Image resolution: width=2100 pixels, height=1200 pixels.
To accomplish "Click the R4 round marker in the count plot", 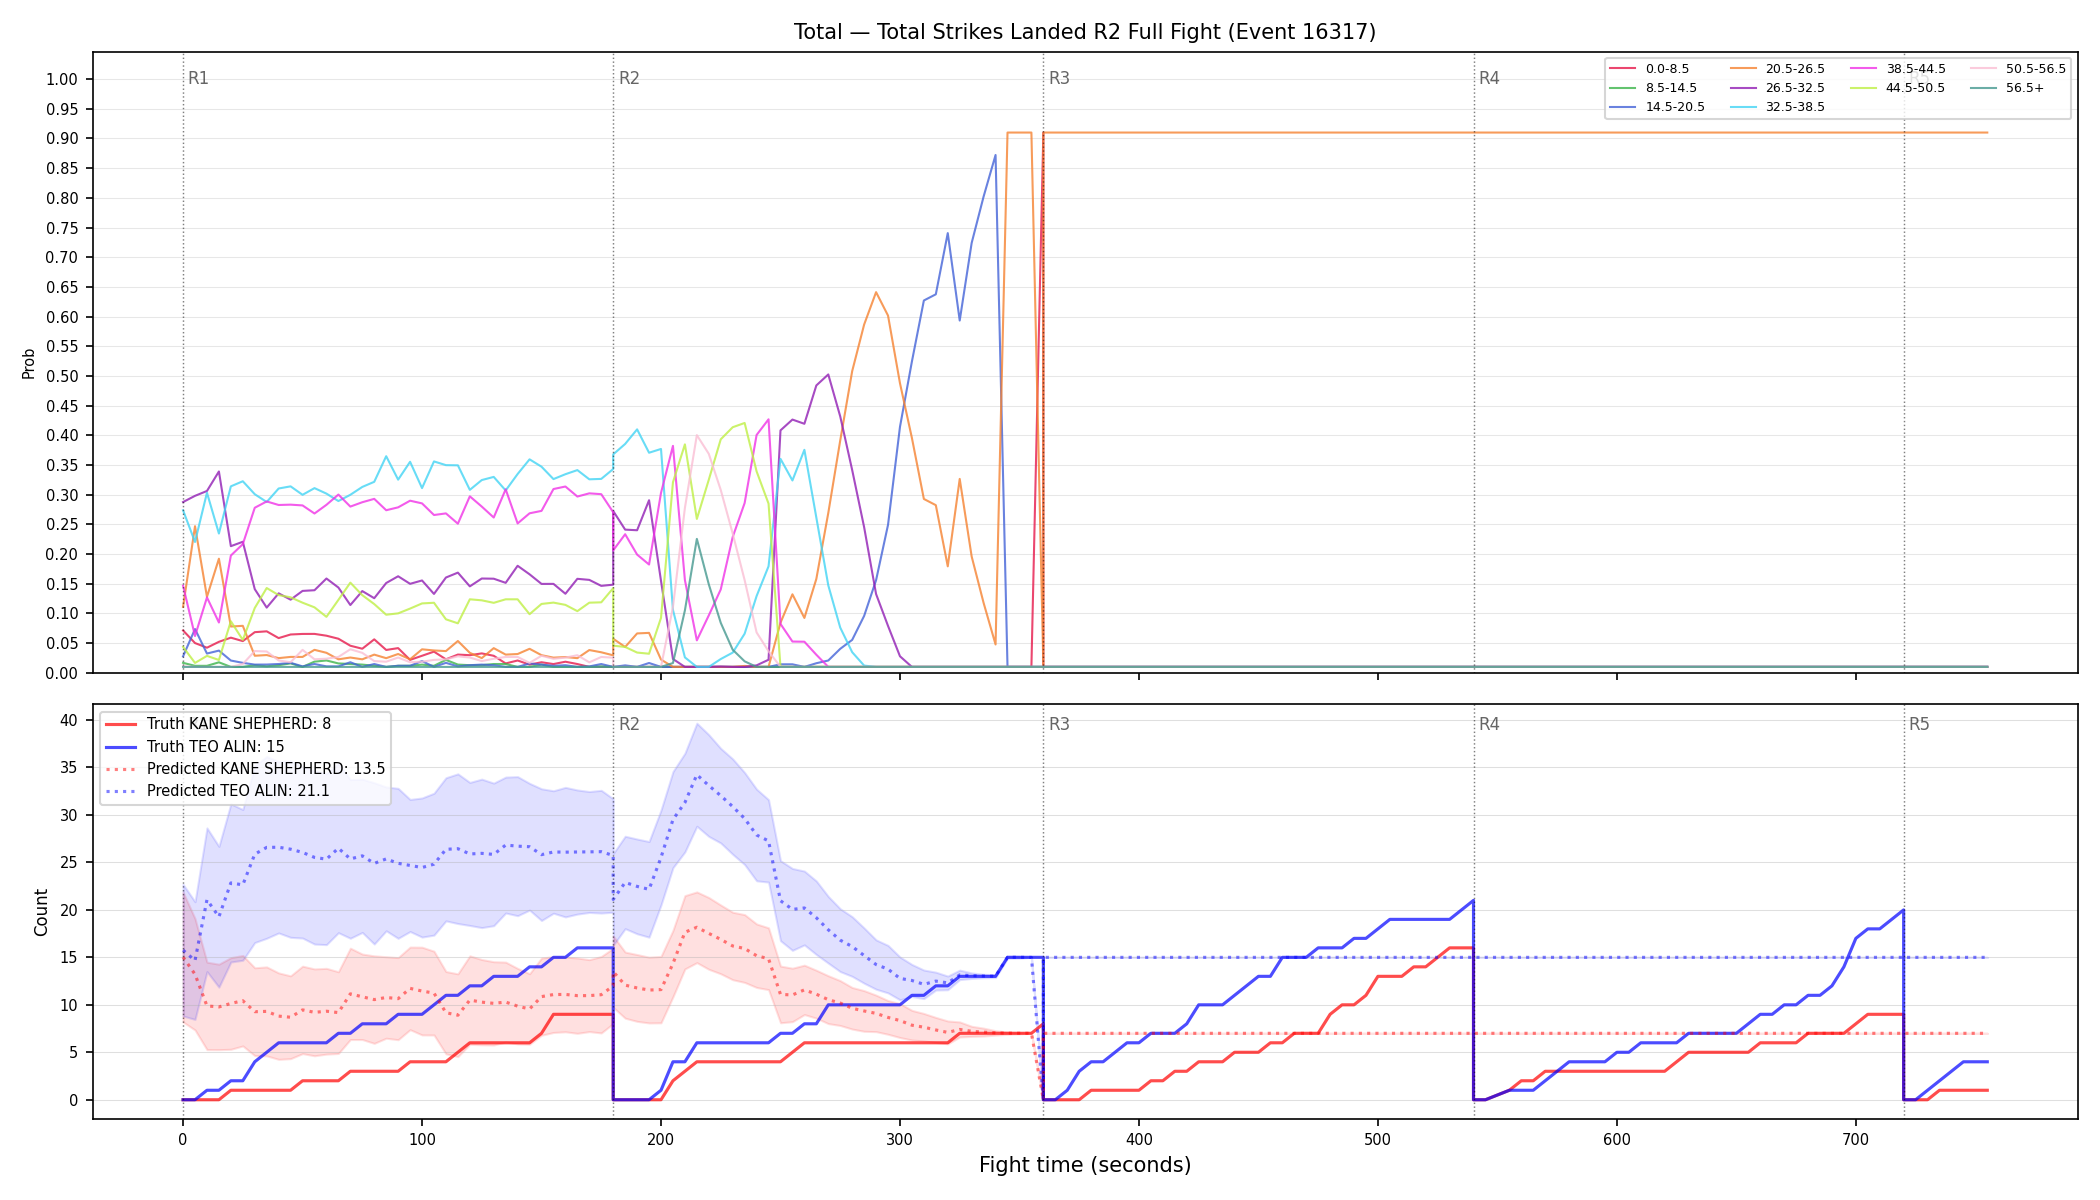I will (x=1489, y=724).
